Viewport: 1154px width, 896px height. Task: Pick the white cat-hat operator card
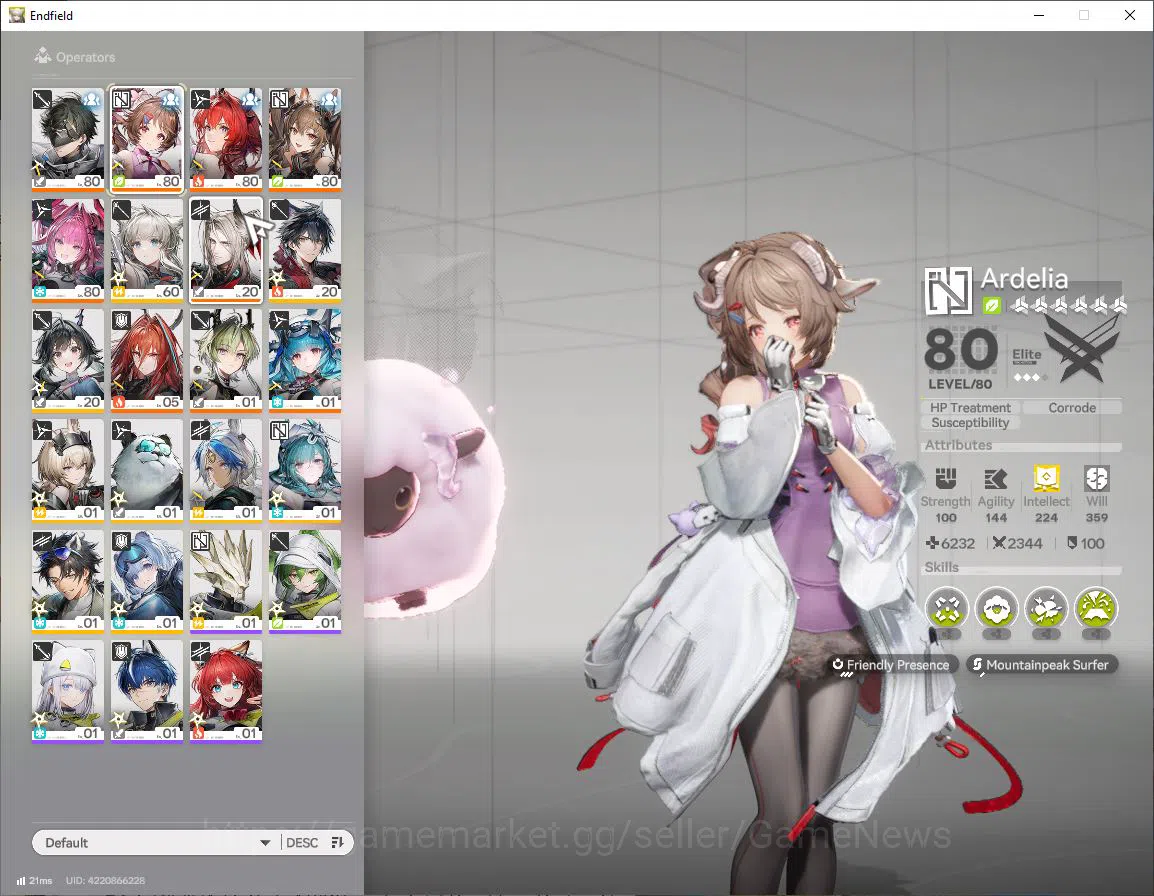pos(68,691)
